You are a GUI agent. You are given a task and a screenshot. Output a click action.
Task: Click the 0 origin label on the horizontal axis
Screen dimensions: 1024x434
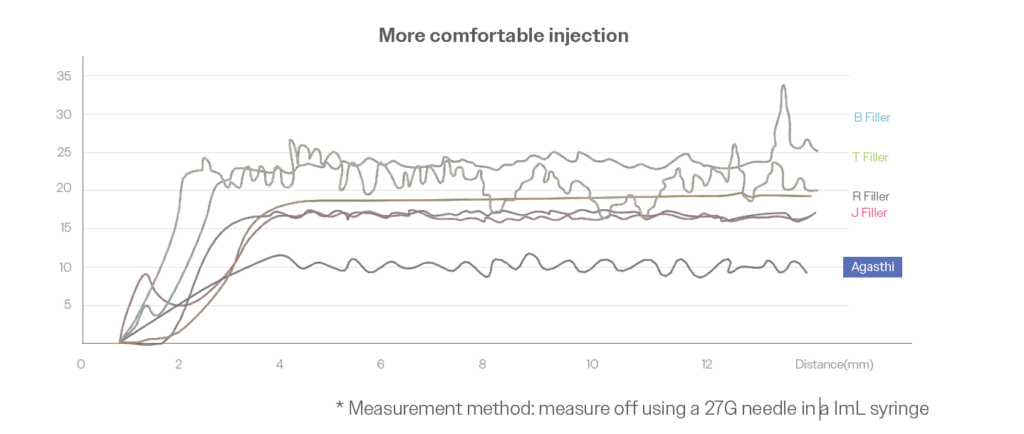click(x=81, y=364)
